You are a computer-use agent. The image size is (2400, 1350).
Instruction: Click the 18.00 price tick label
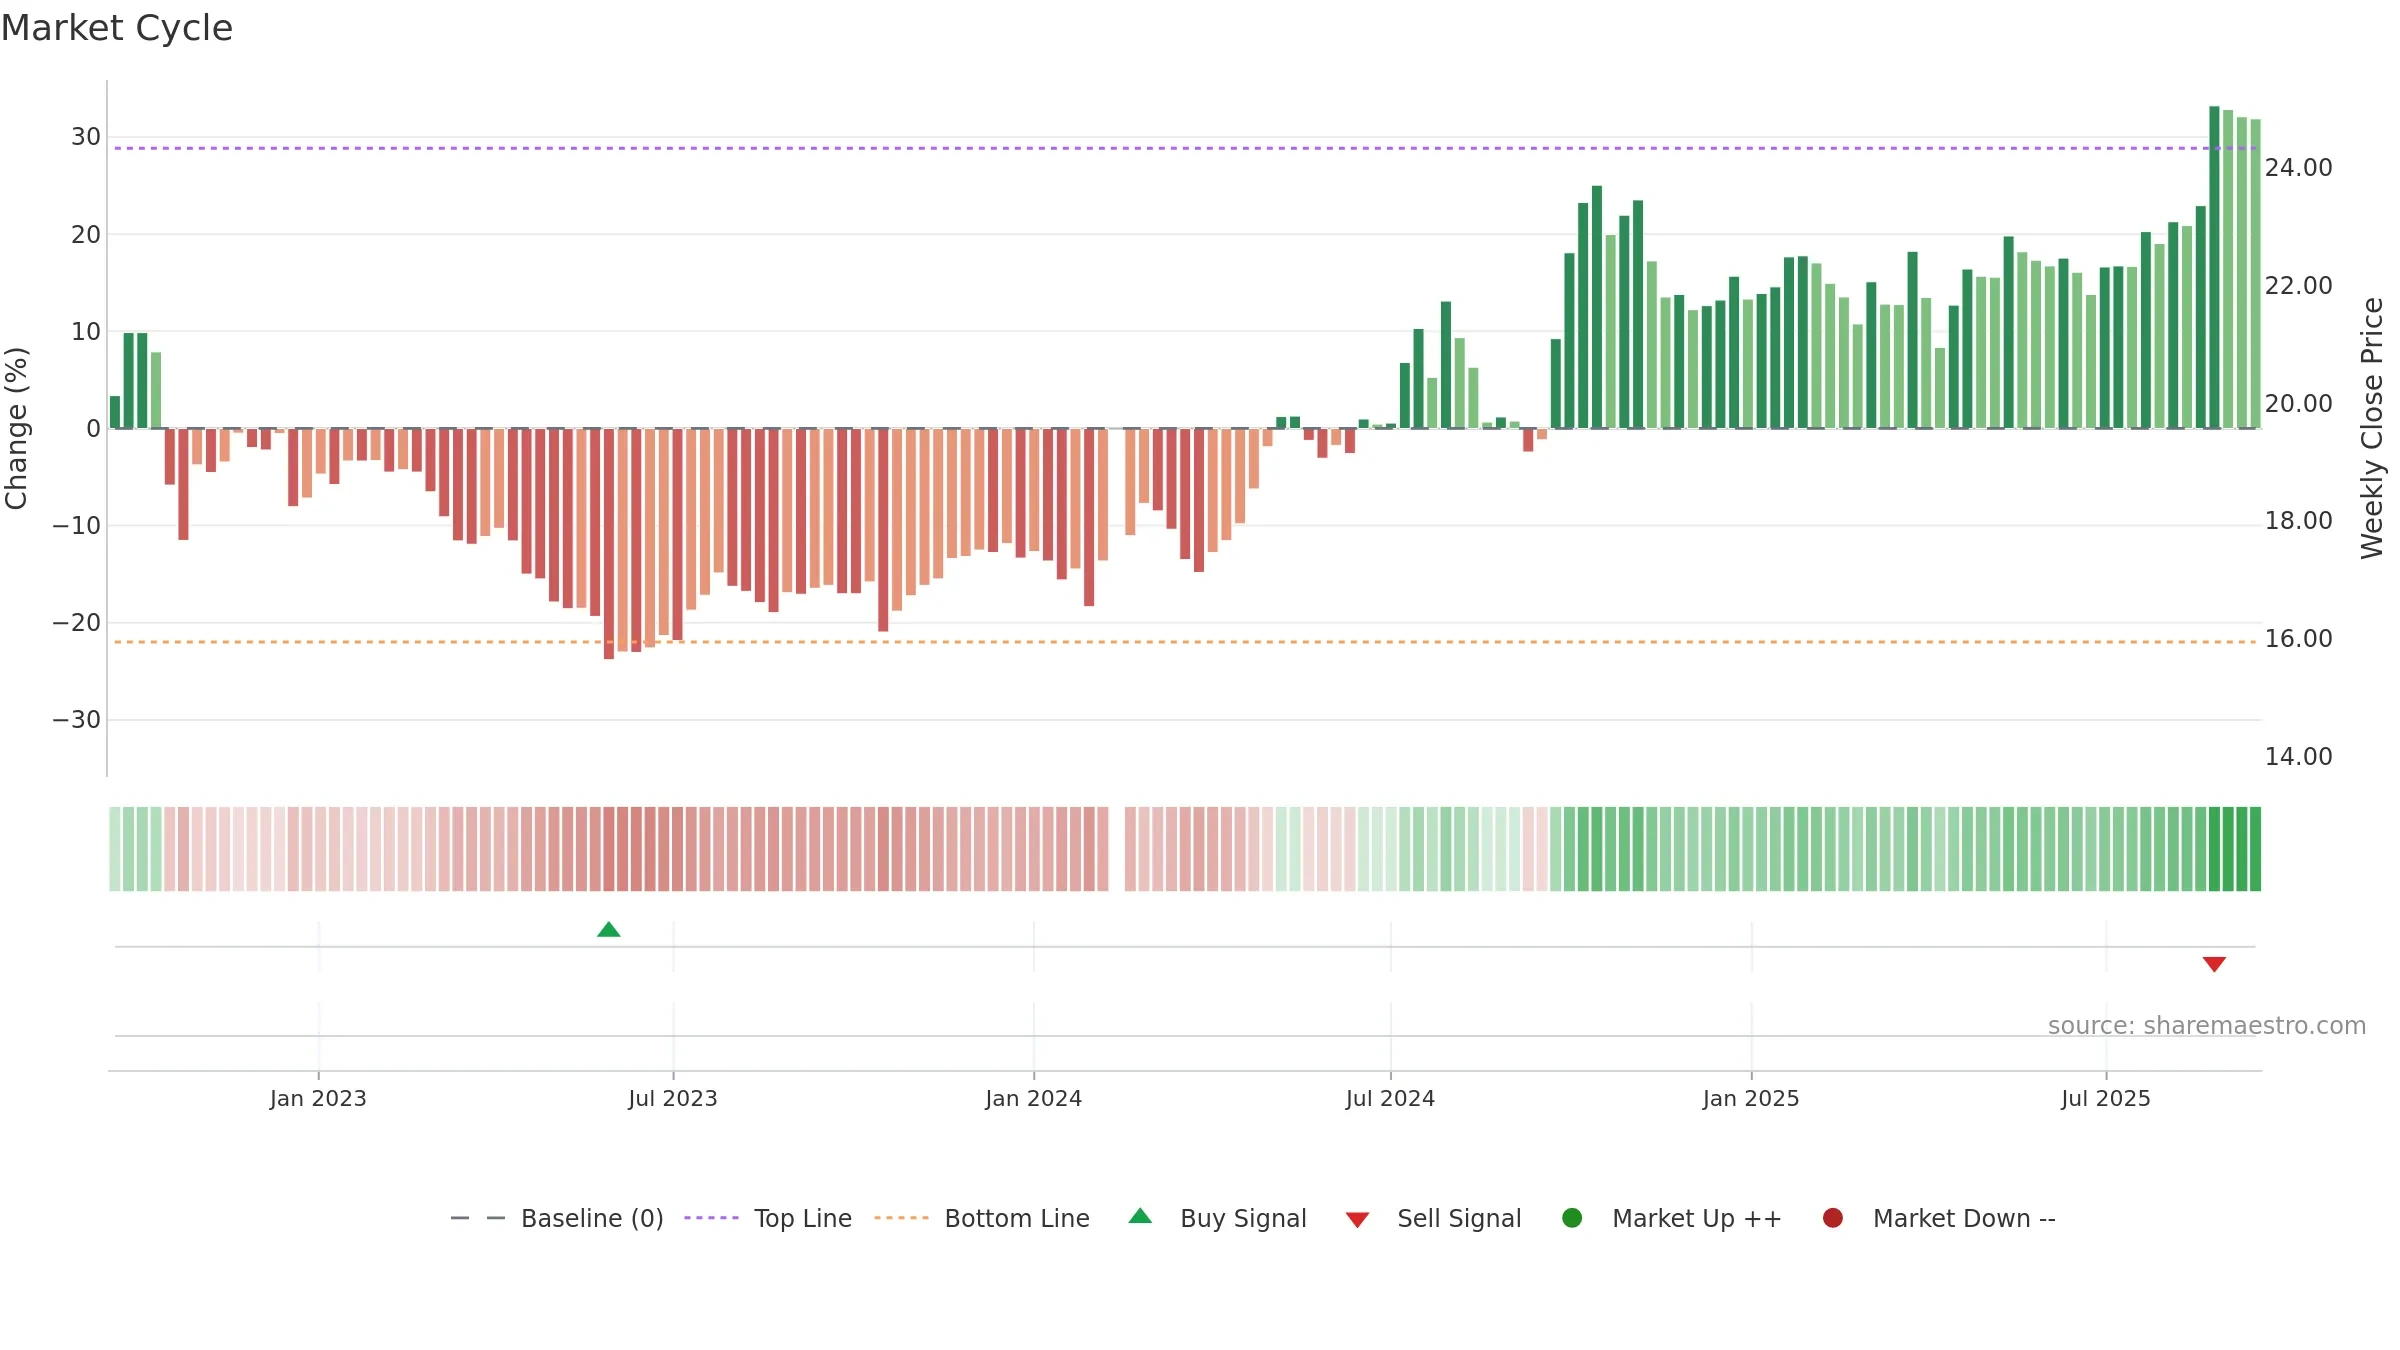click(x=2298, y=521)
